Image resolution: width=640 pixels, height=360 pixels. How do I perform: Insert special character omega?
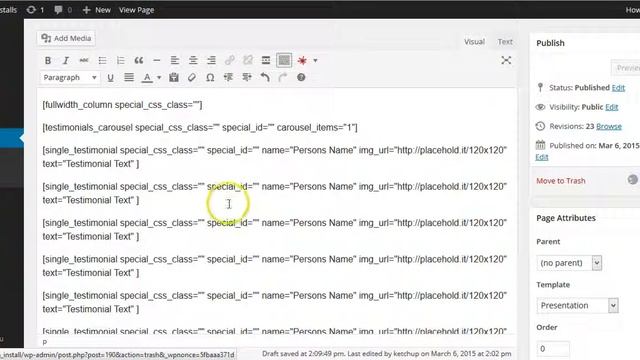click(210, 78)
